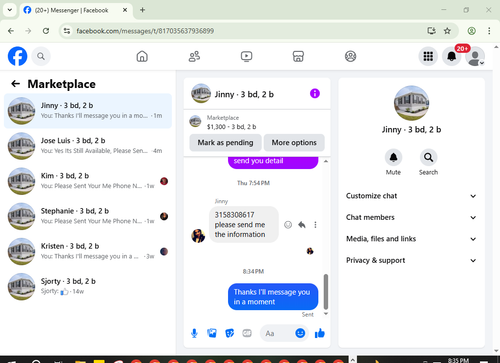The image size is (500, 363).
Task: Click the site information icon in address bar
Action: pos(67,31)
